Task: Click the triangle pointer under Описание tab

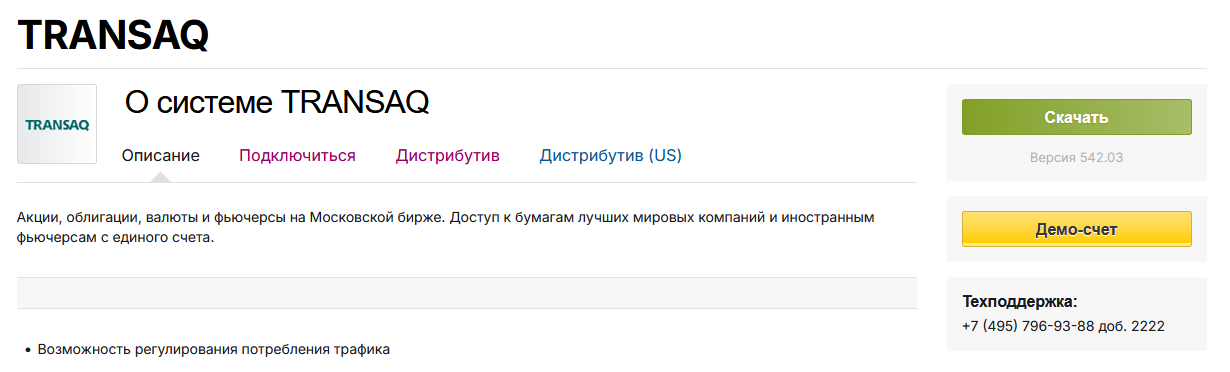Action: click(x=160, y=177)
